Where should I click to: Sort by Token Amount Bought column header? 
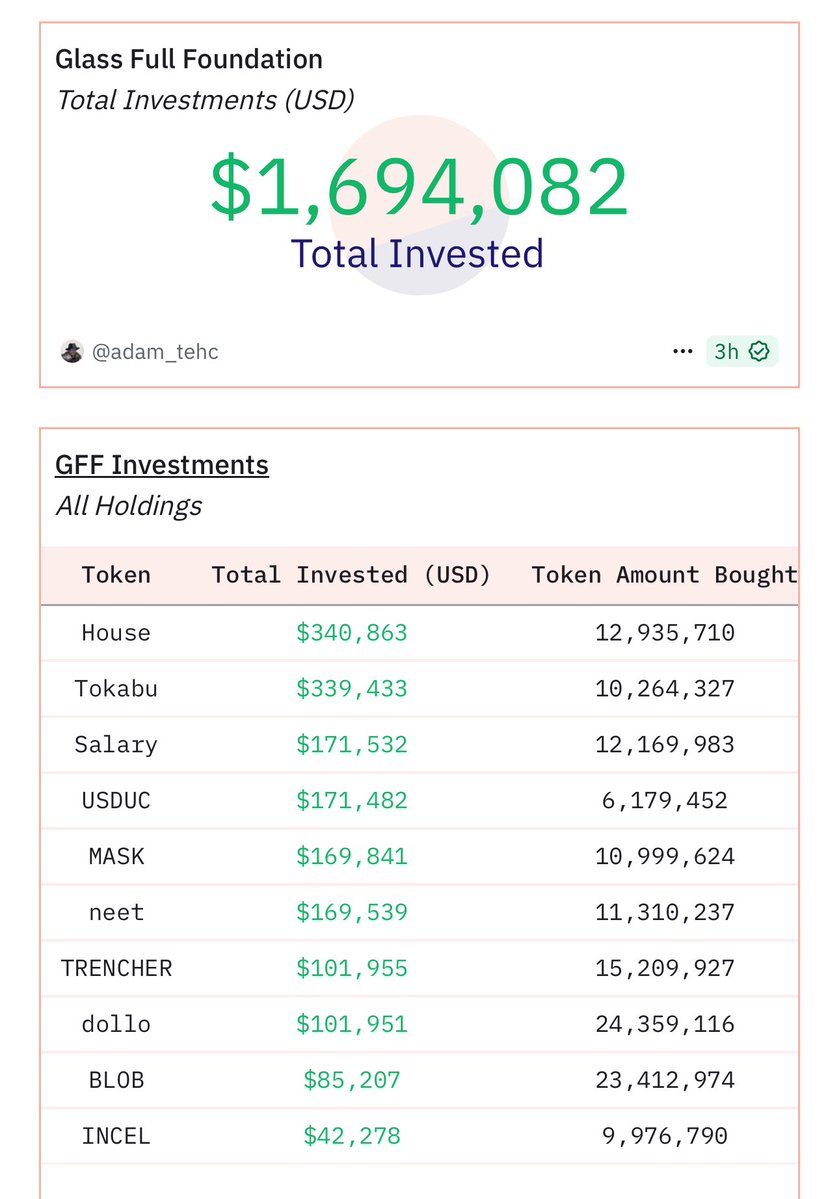[664, 575]
